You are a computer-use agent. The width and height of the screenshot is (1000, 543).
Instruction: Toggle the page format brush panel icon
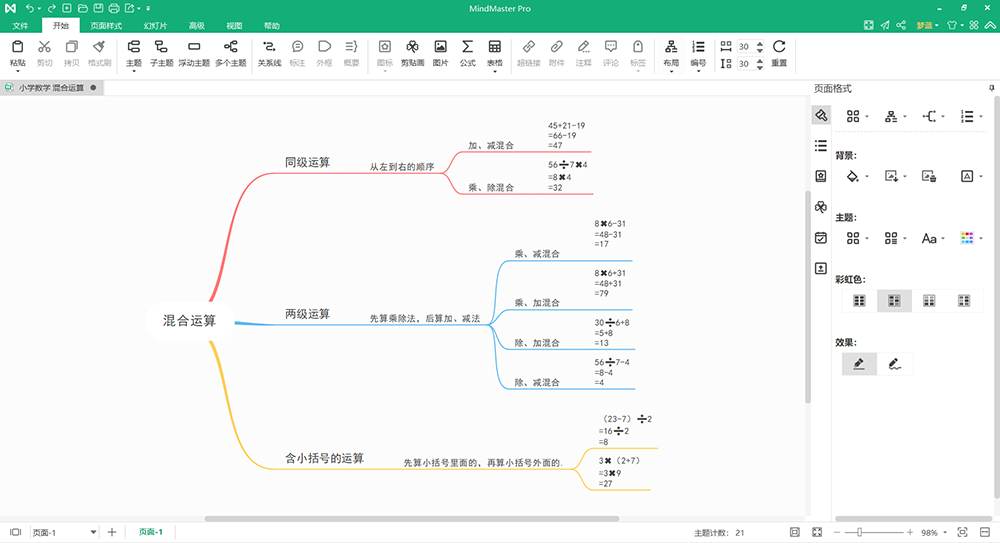[x=821, y=115]
